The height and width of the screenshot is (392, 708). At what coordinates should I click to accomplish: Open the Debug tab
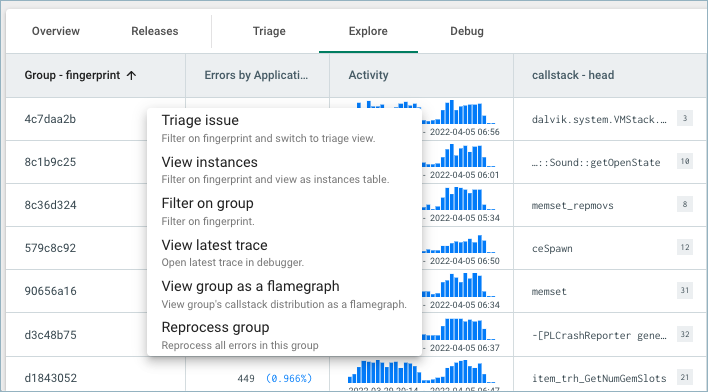point(467,31)
